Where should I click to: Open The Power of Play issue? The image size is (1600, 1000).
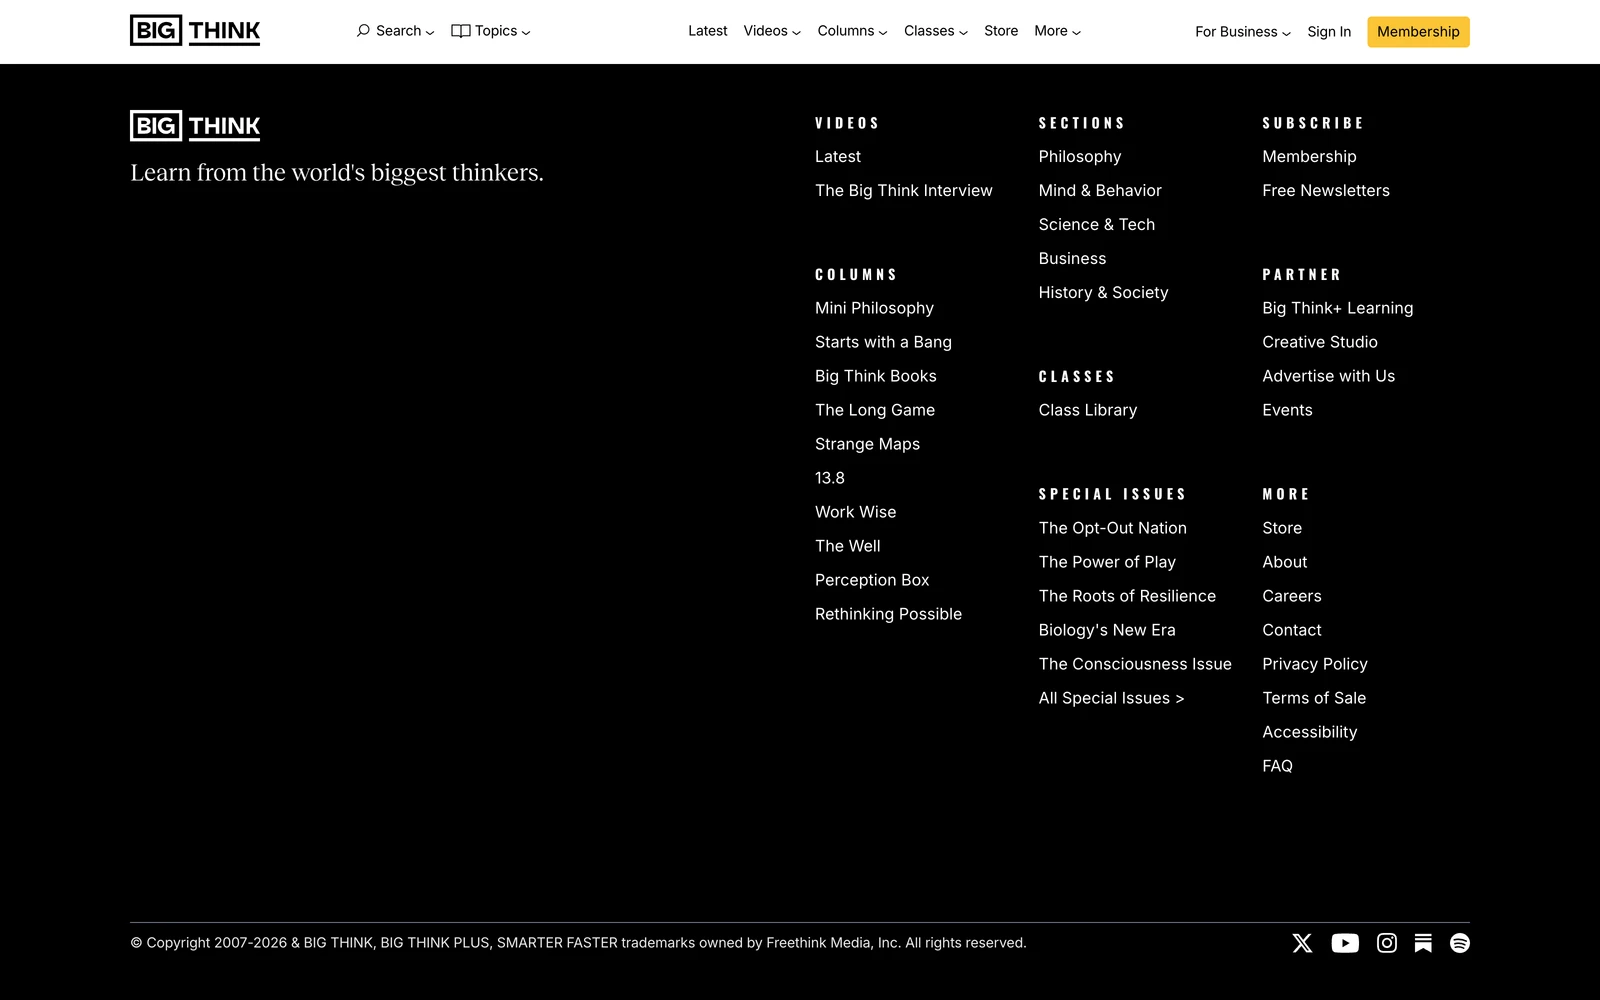tap(1107, 563)
